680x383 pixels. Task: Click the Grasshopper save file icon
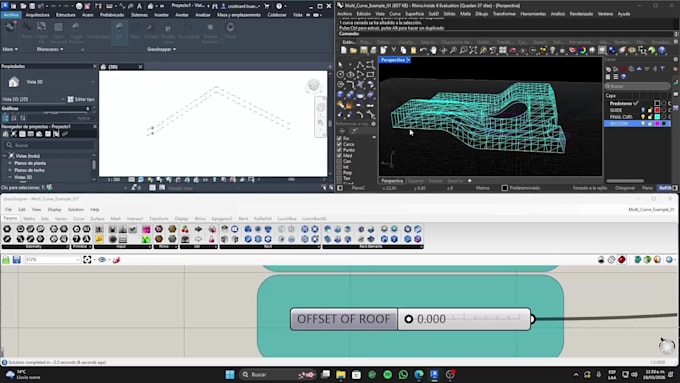pyautogui.click(x=16, y=259)
